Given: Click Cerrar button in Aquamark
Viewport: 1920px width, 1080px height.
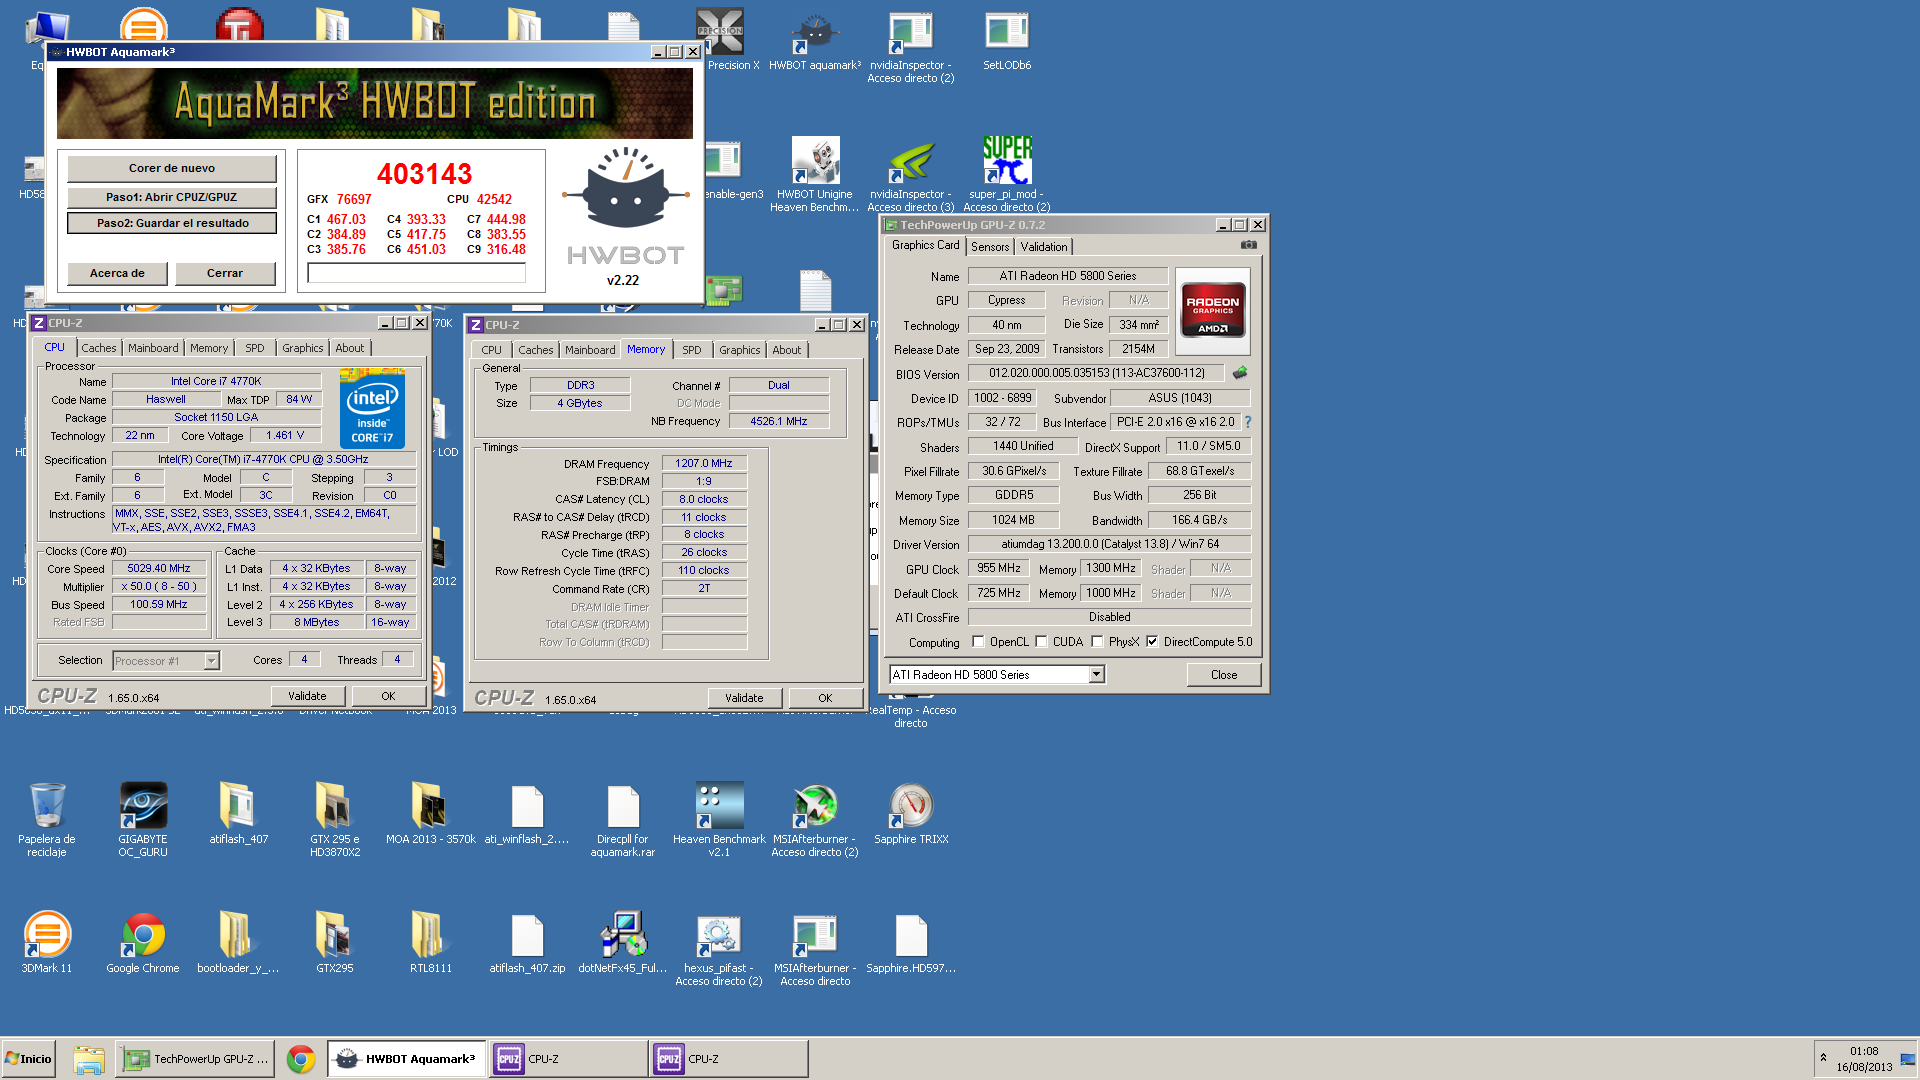Looking at the screenshot, I should coord(225,273).
